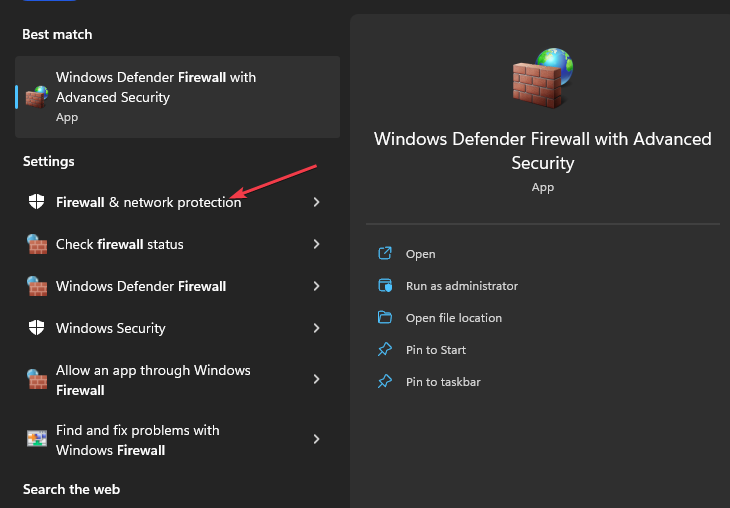Select the Pin to taskbar action

tap(443, 382)
